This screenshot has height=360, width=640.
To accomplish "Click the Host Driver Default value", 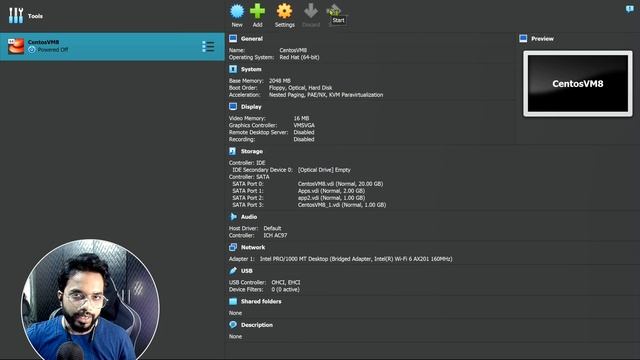I will click(272, 229).
